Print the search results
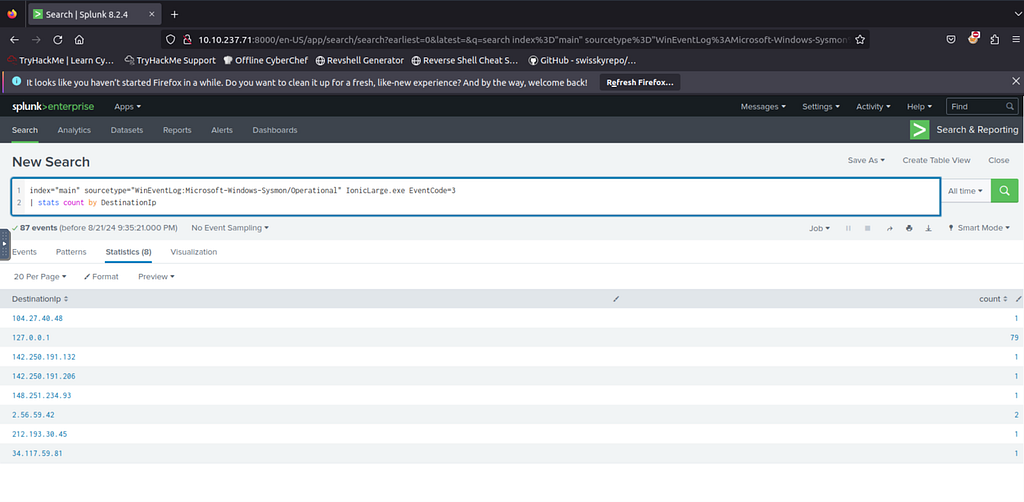Image resolution: width=1024 pixels, height=502 pixels. 908,228
